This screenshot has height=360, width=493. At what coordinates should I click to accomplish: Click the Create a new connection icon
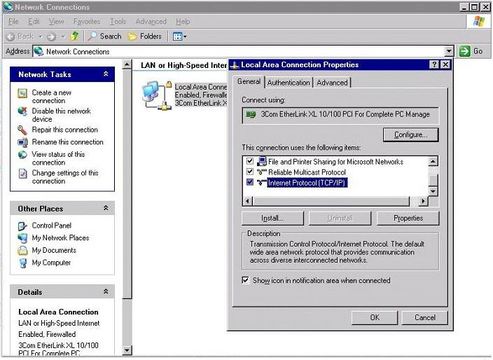tap(22, 93)
